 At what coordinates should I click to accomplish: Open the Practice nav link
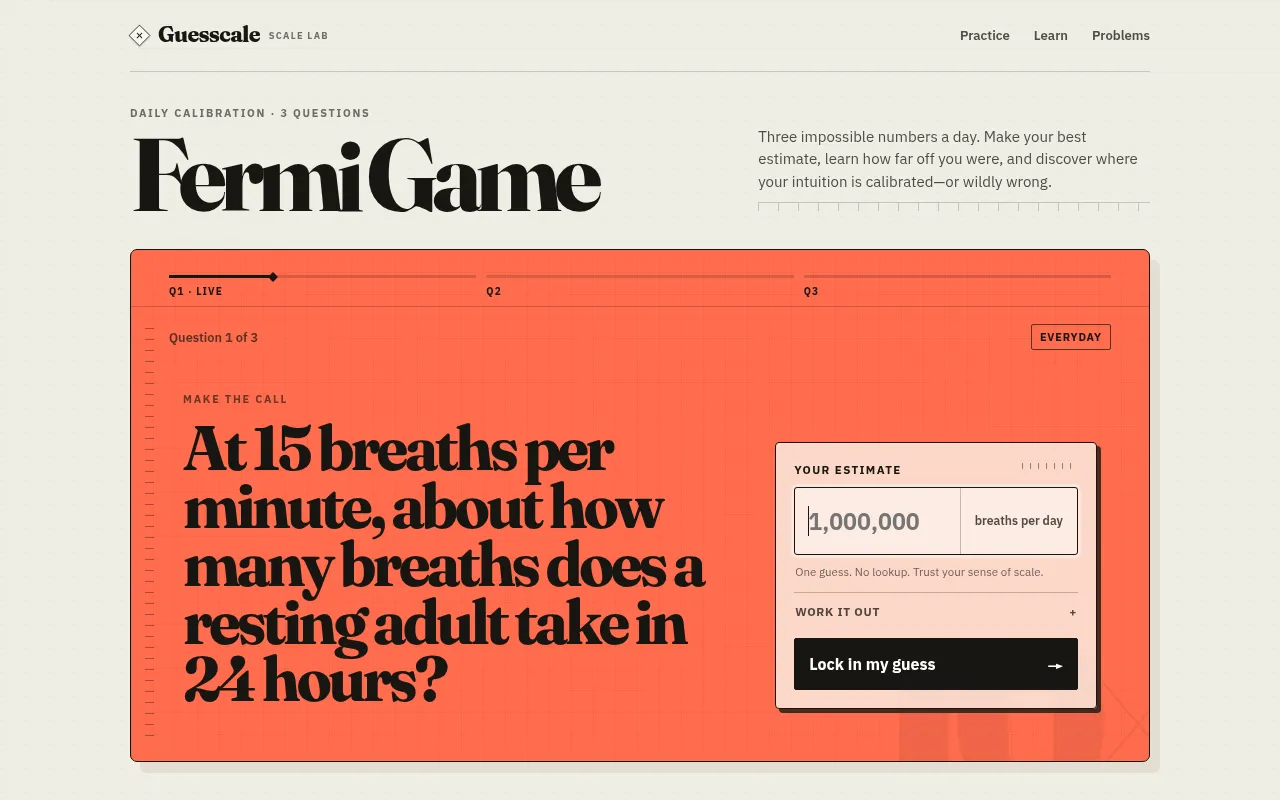coord(985,35)
